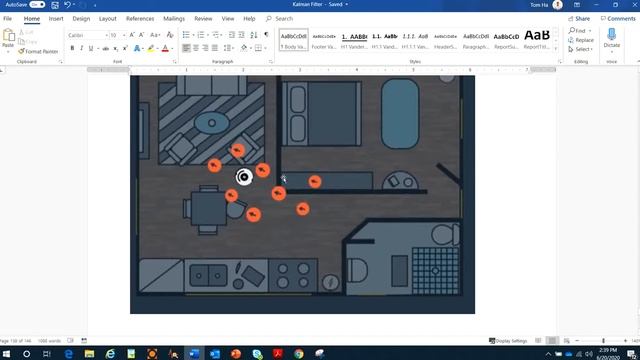This screenshot has width=640, height=360.
Task: Apply the Body Va... style
Action: coord(293,40)
